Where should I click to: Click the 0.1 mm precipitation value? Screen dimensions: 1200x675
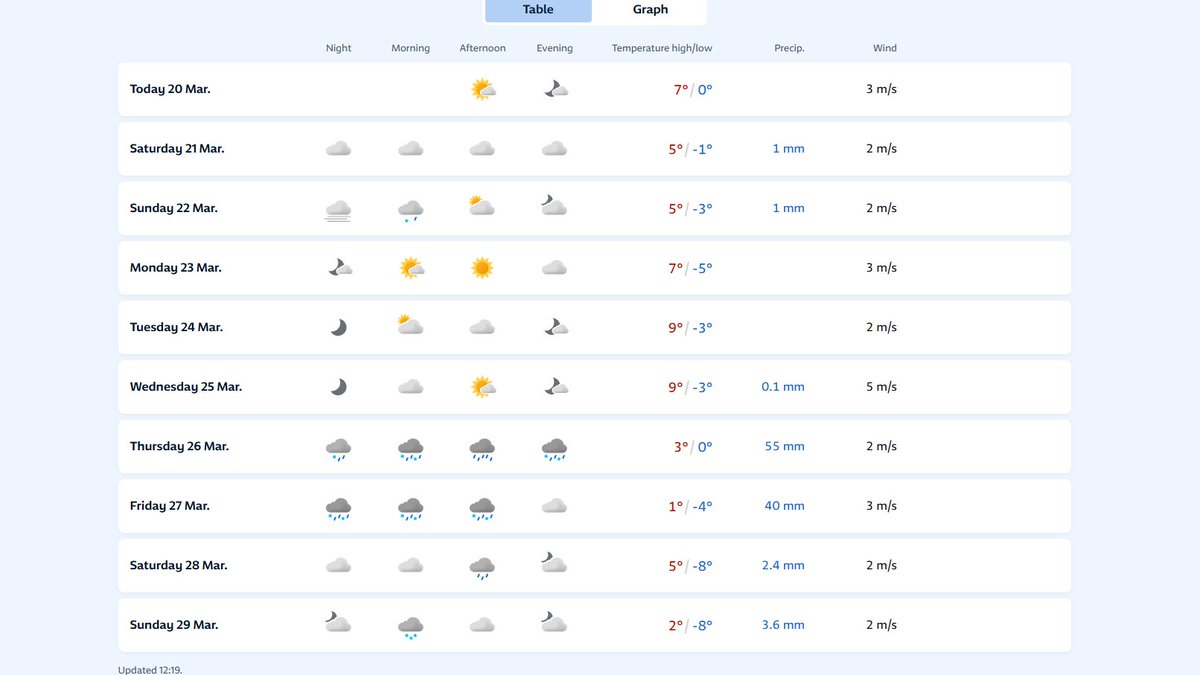tap(783, 387)
